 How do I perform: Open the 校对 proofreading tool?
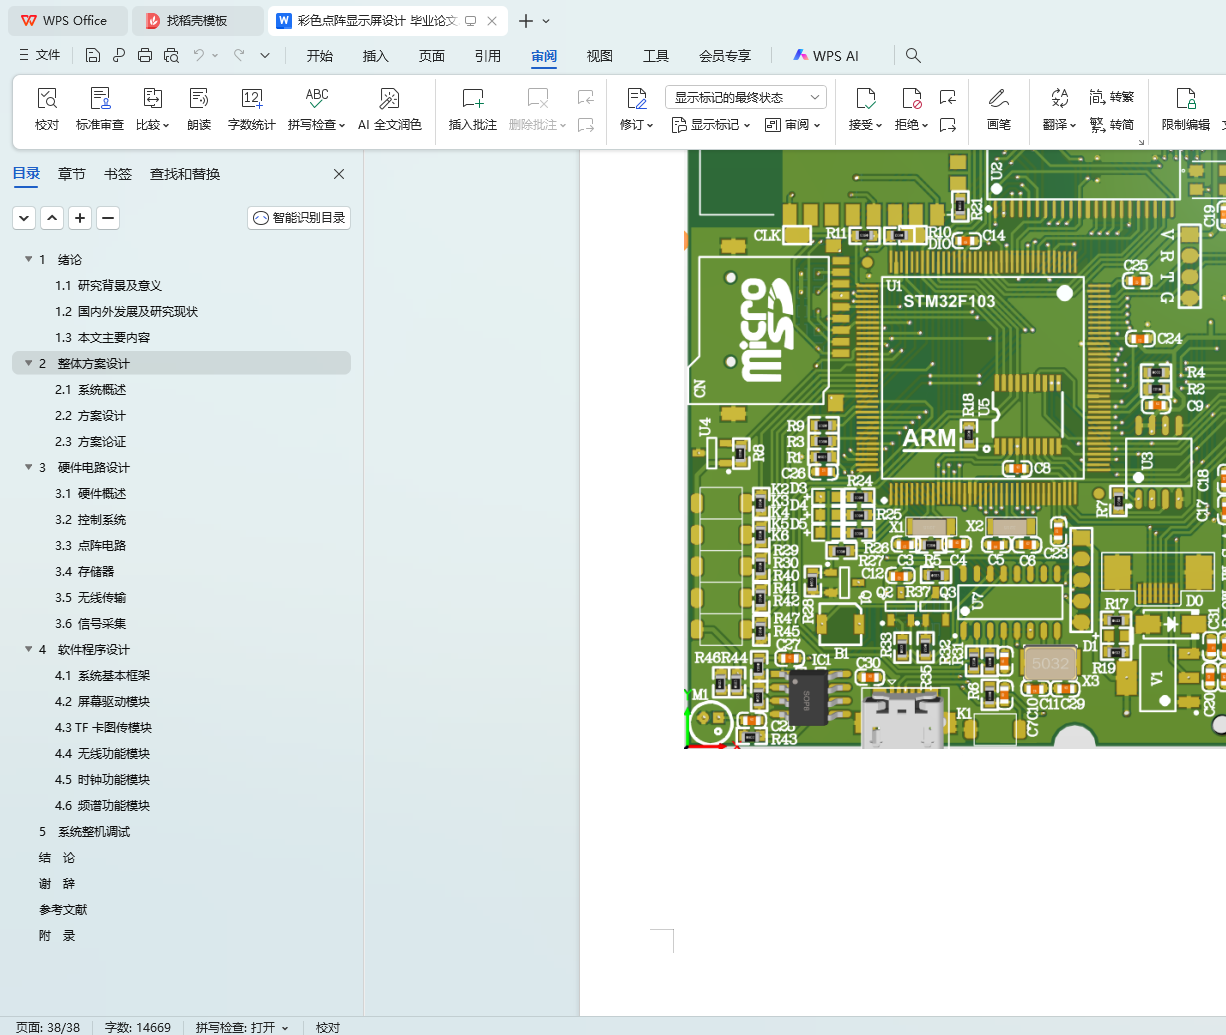(x=47, y=109)
